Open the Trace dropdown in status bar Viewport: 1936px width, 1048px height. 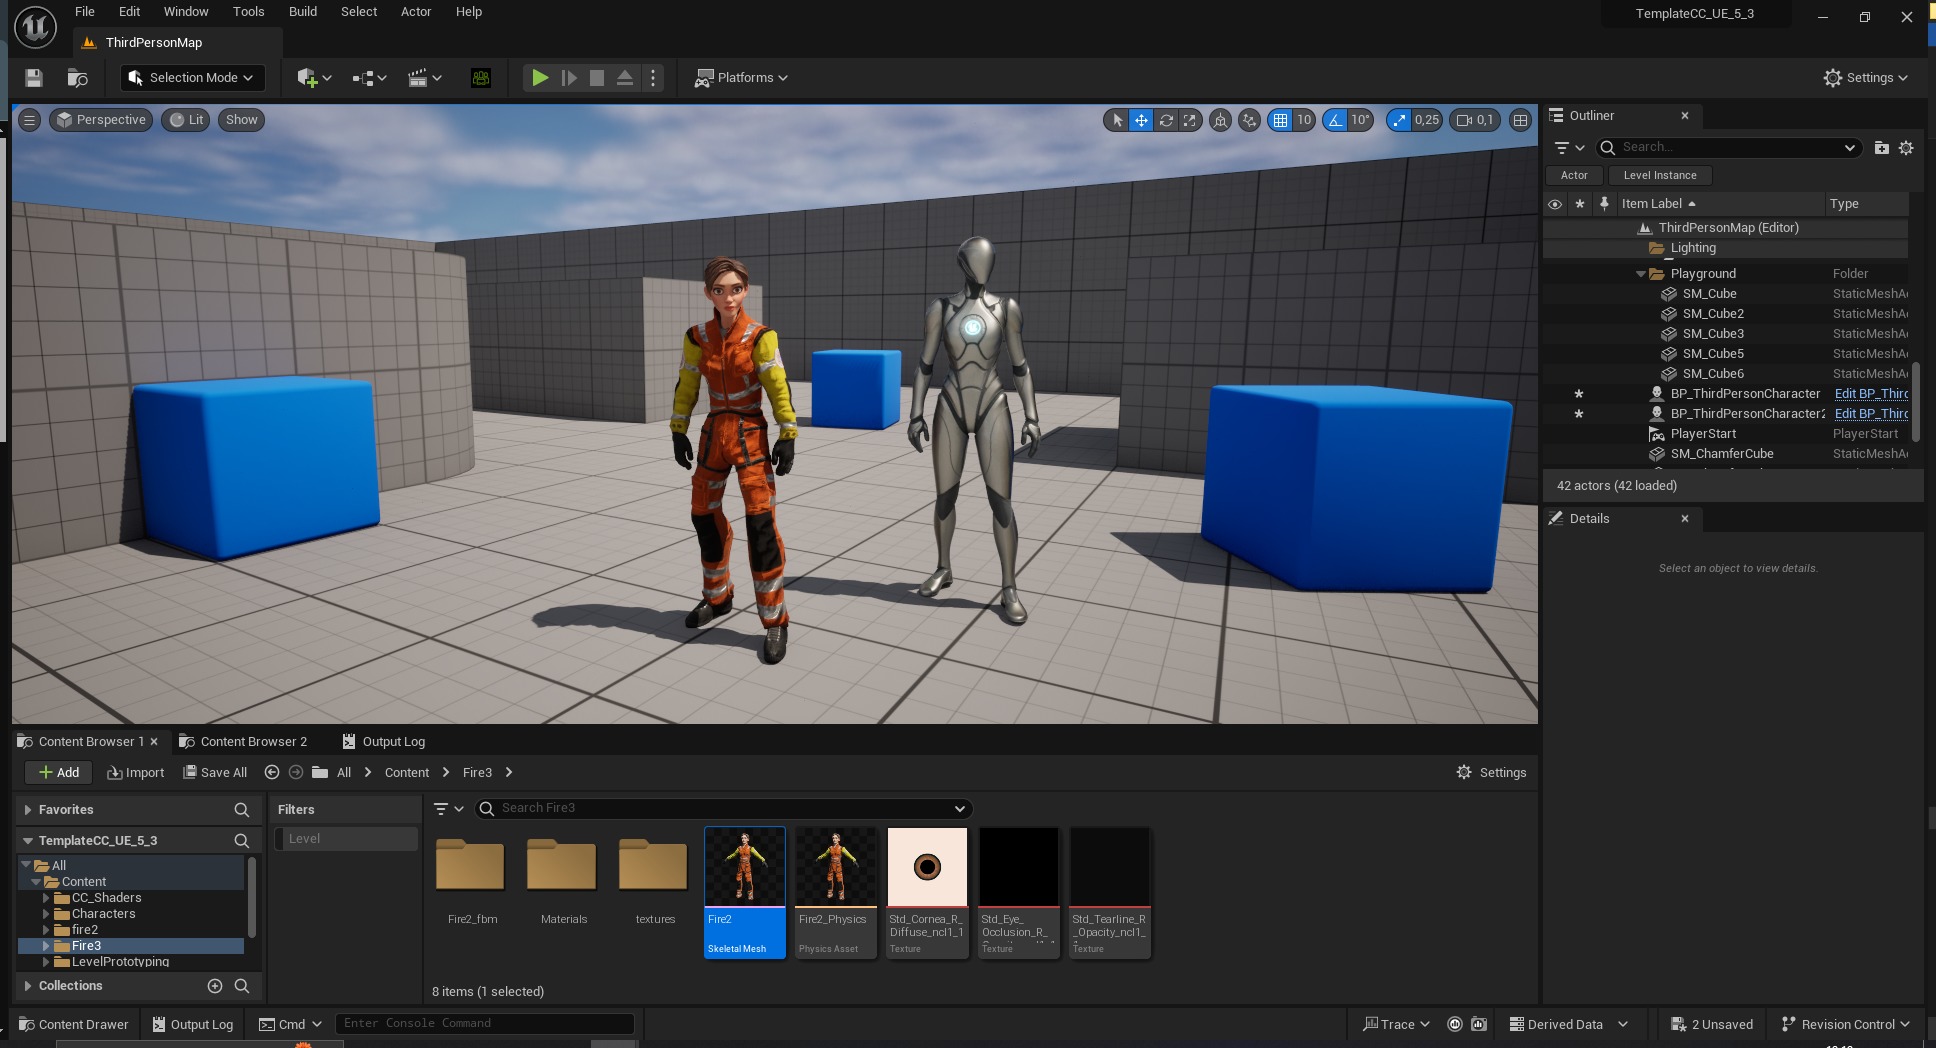(1397, 1024)
